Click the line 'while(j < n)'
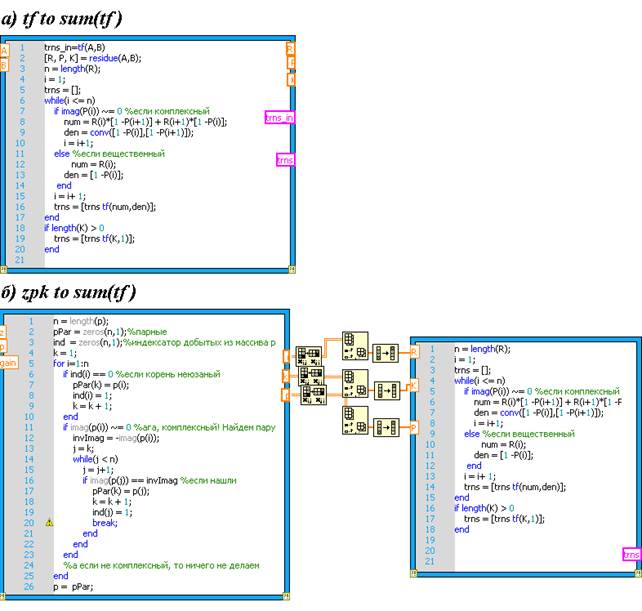 95,460
